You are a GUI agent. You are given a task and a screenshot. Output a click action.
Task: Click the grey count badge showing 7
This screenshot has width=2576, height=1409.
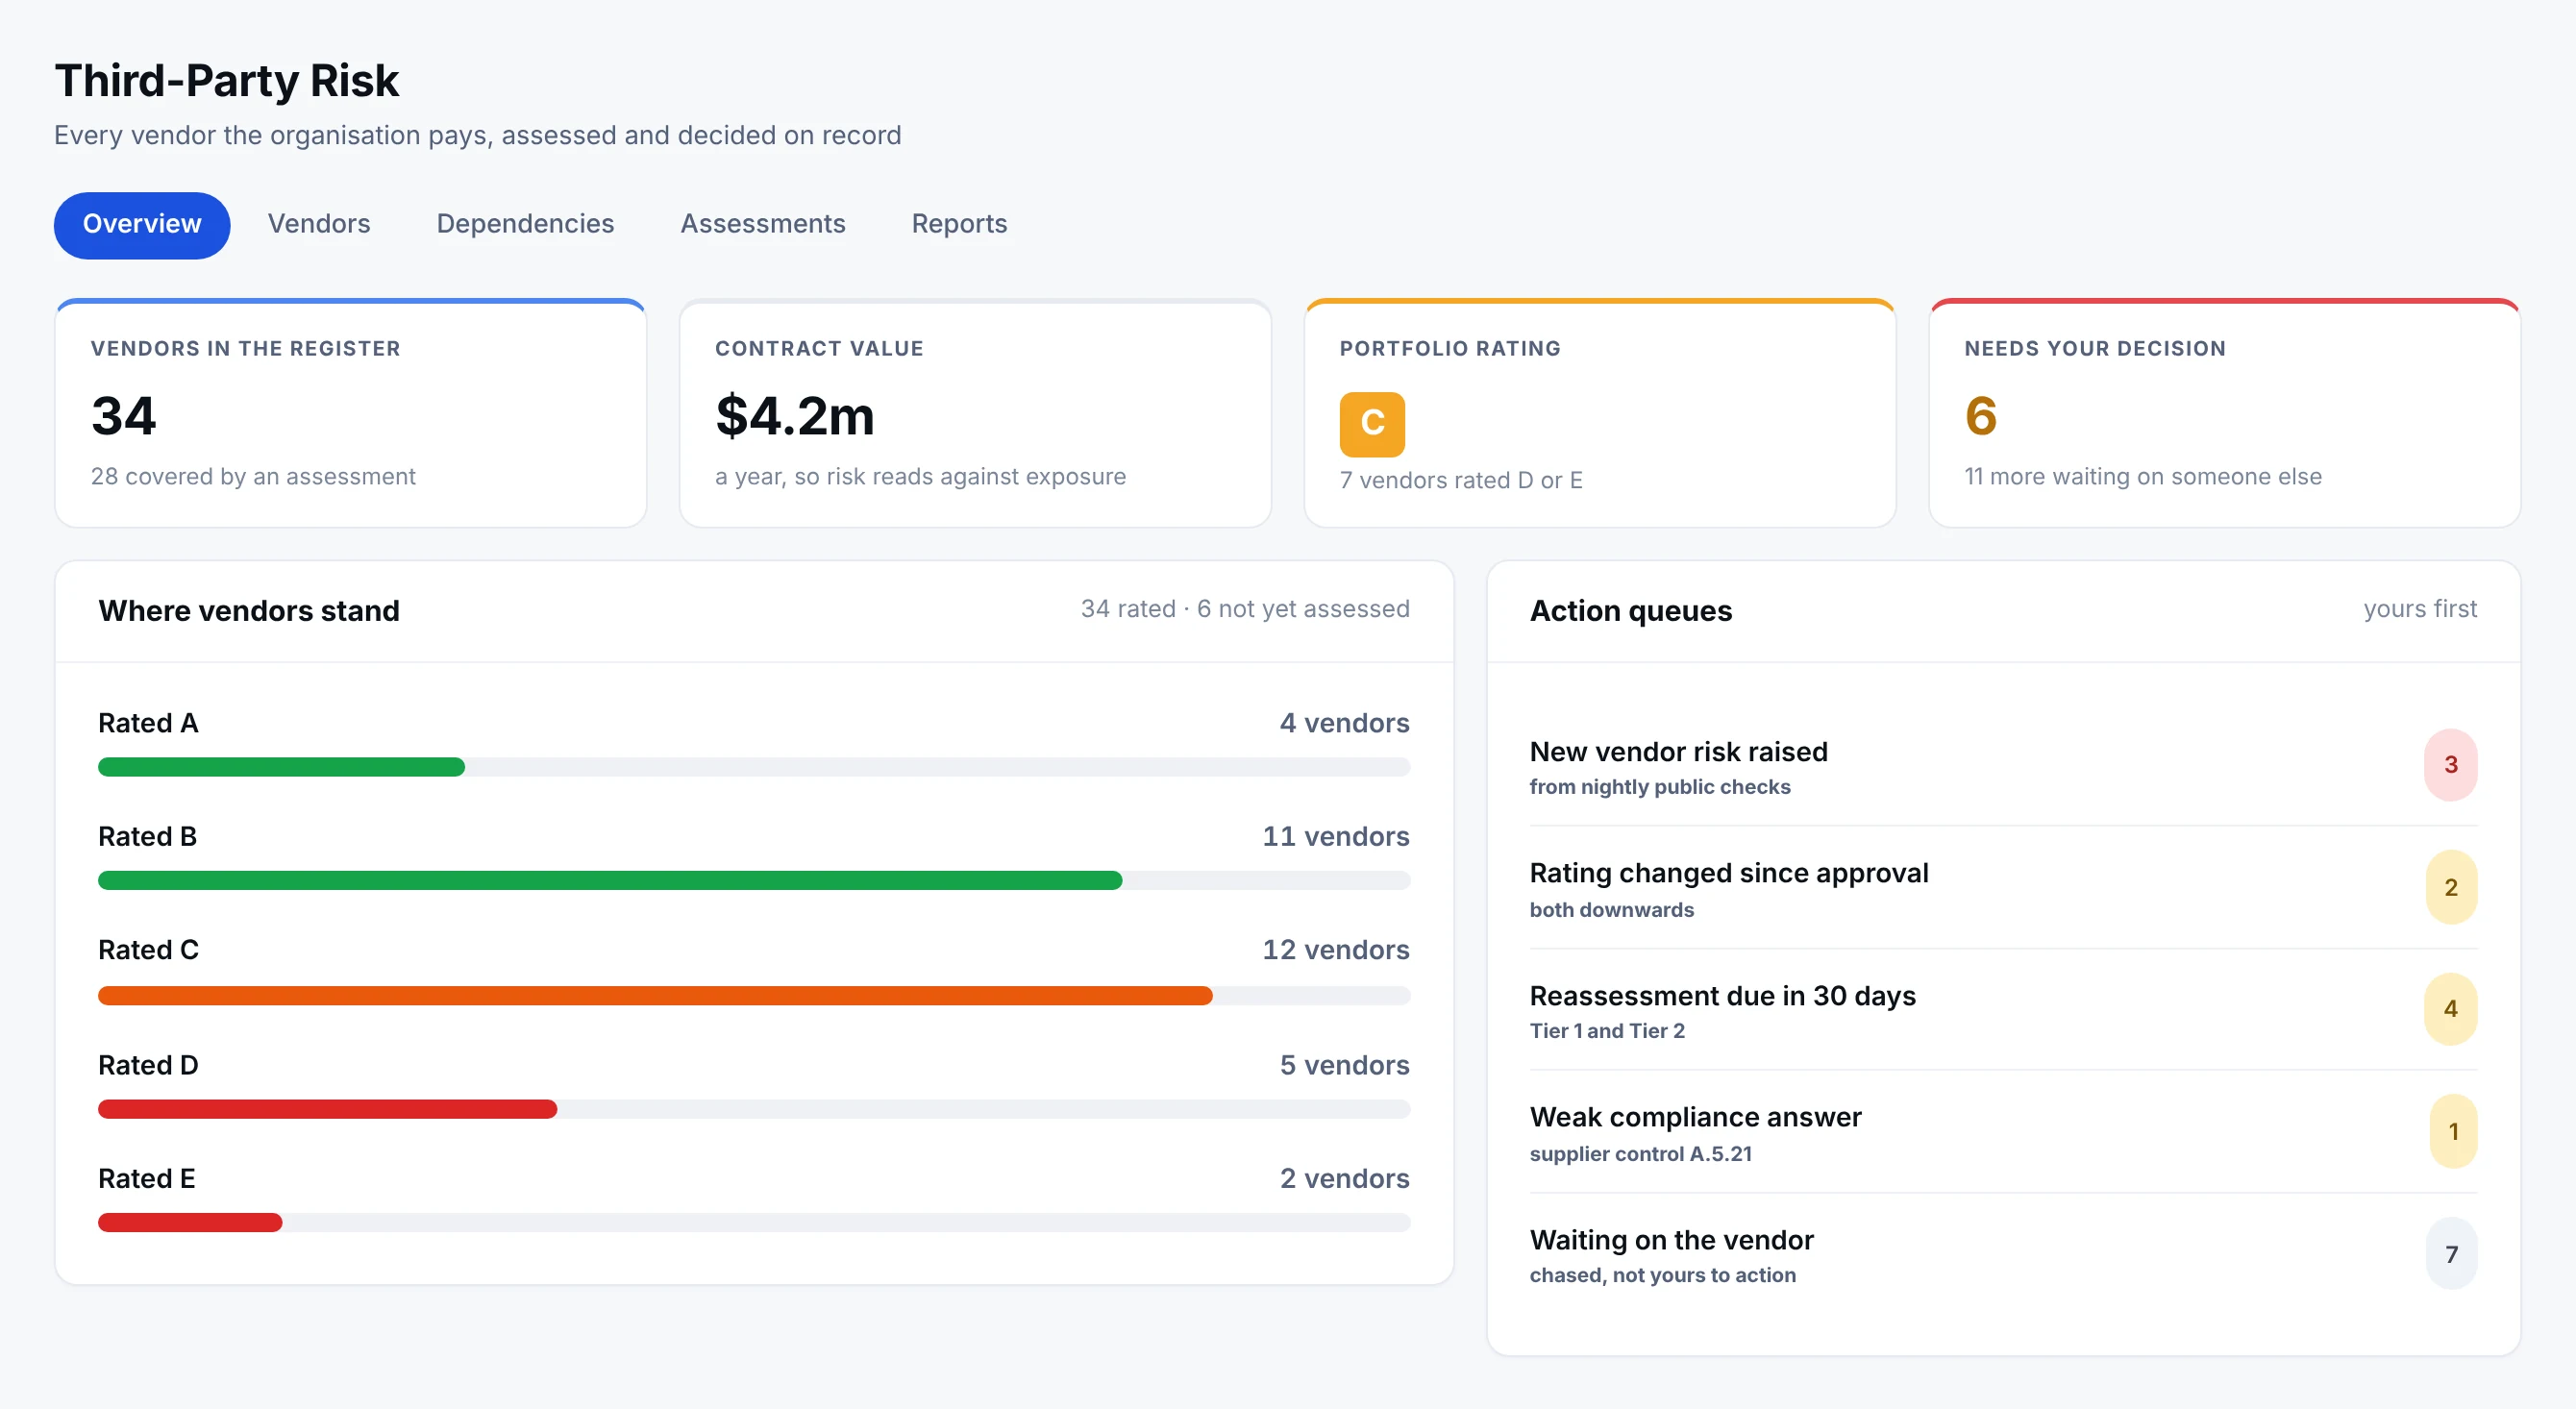[x=2451, y=1254]
